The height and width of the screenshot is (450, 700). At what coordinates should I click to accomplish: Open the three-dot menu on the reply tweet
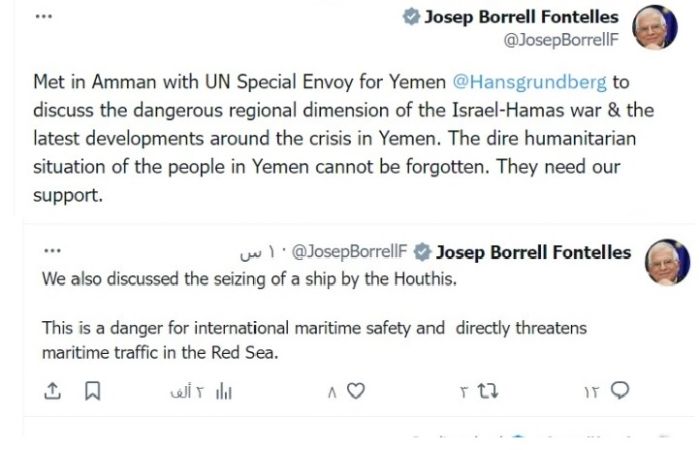click(52, 251)
